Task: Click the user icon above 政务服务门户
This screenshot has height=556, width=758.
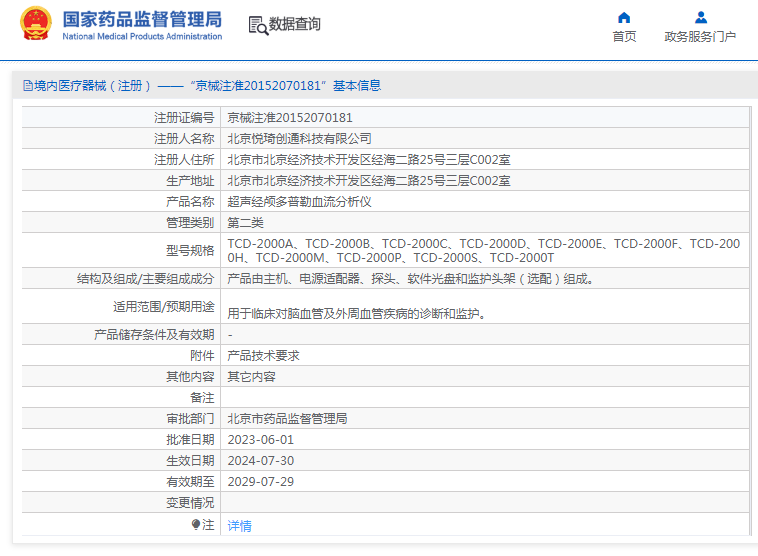Action: pyautogui.click(x=700, y=18)
